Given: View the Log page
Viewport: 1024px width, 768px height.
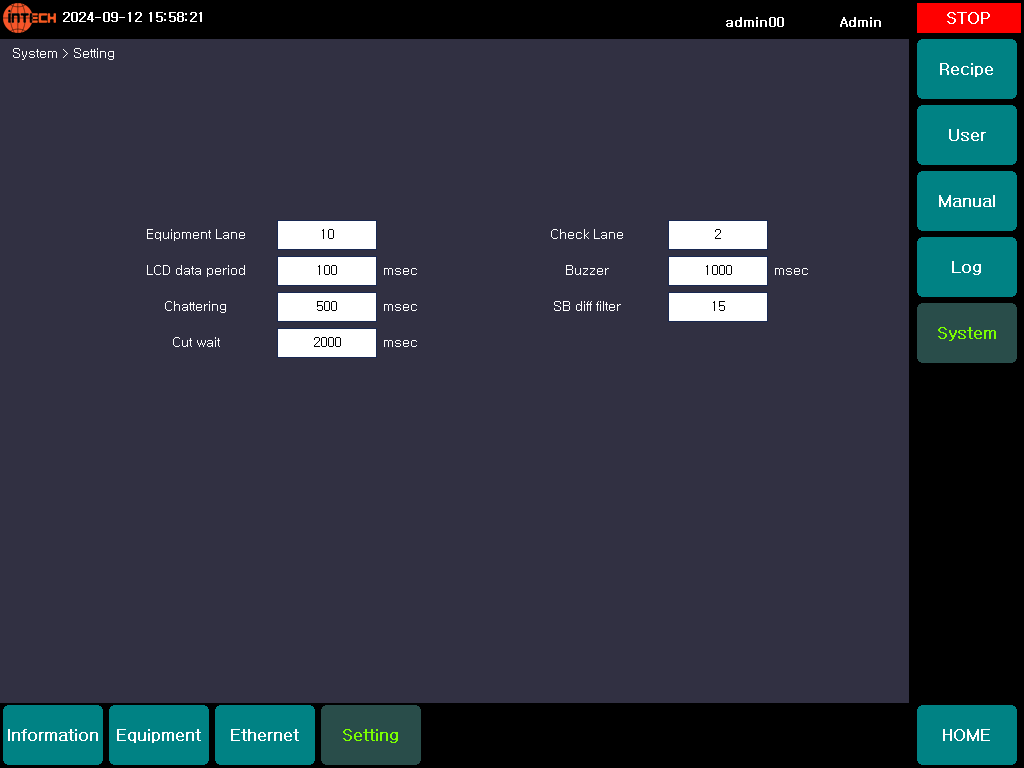Looking at the screenshot, I should coord(966,267).
